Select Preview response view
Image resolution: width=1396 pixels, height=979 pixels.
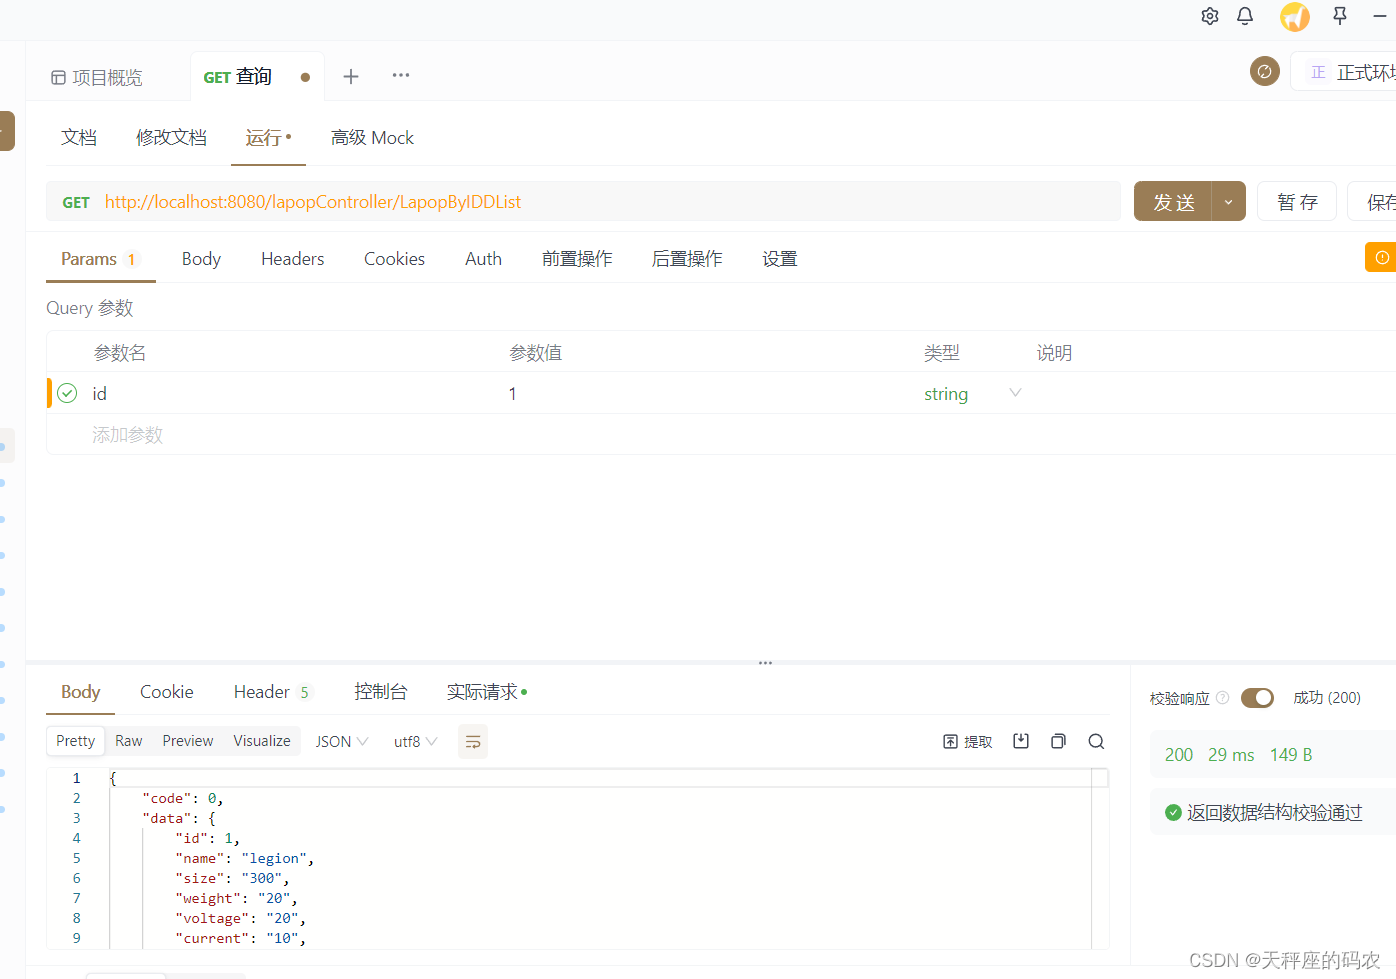tap(188, 741)
